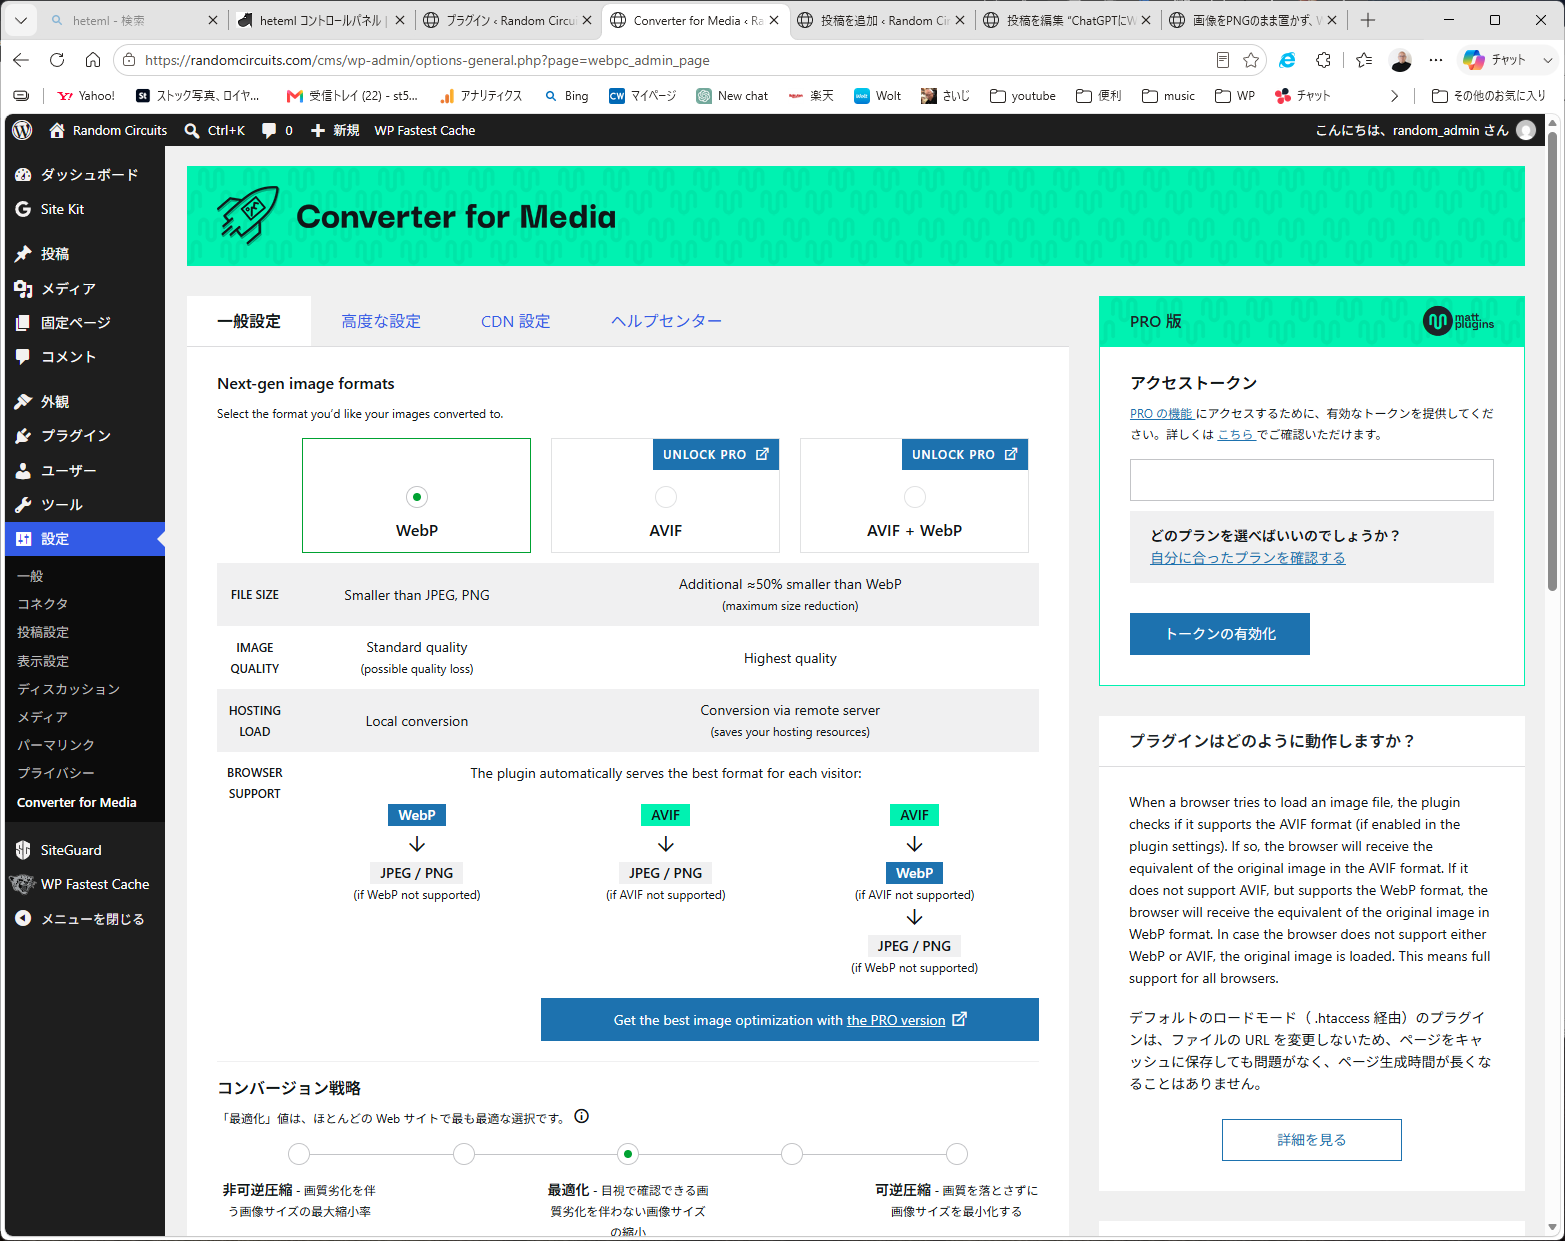Screen dimensions: 1565x1241
Task: Open the comments bubble in admin bar
Action: [x=277, y=130]
